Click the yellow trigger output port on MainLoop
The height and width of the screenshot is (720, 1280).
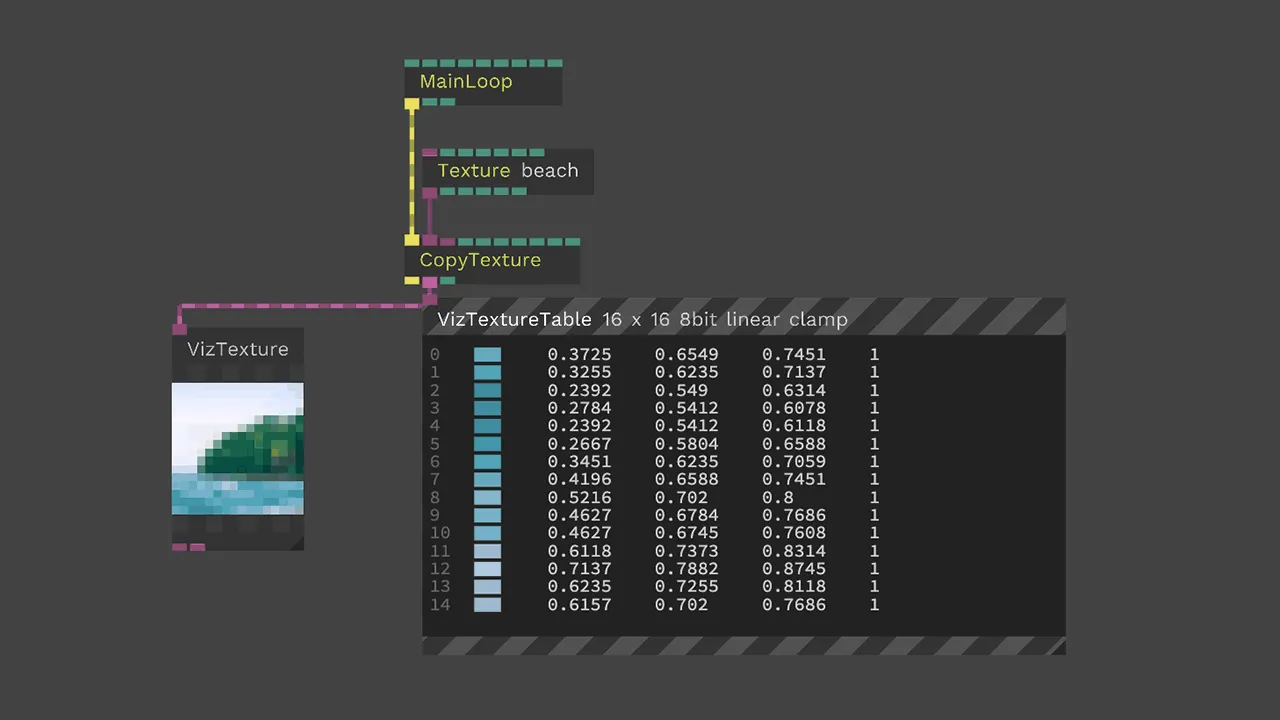click(412, 103)
